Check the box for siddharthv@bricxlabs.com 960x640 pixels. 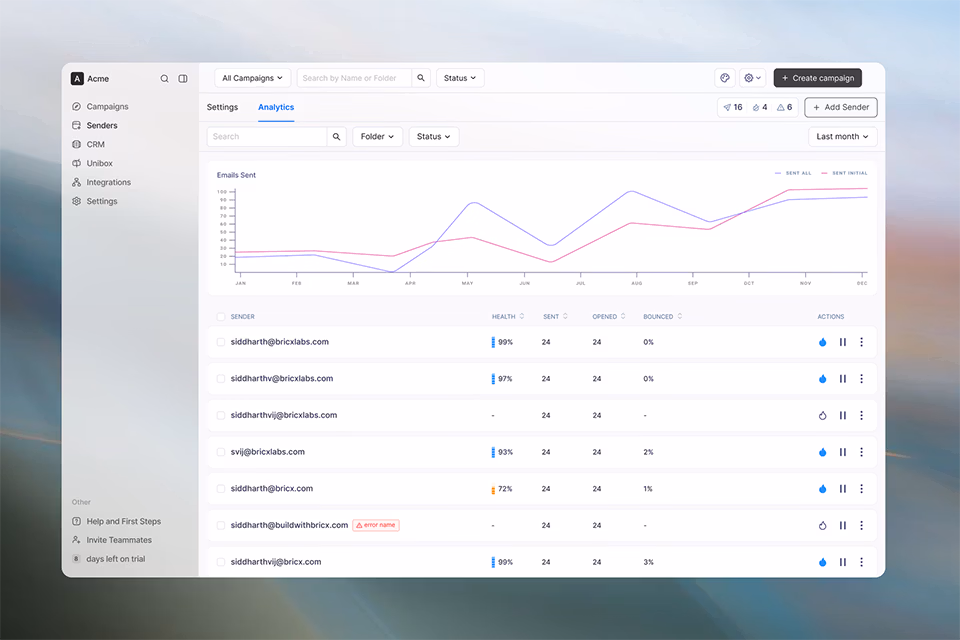(220, 378)
